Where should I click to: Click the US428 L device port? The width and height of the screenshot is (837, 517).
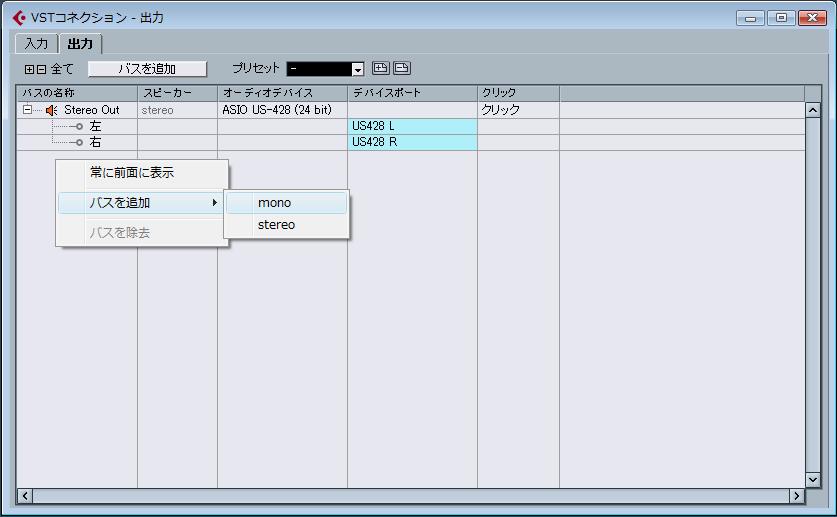[x=412, y=126]
